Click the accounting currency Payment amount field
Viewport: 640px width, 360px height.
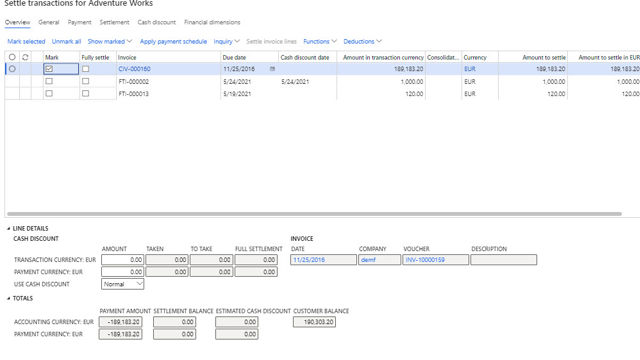pyautogui.click(x=120, y=322)
